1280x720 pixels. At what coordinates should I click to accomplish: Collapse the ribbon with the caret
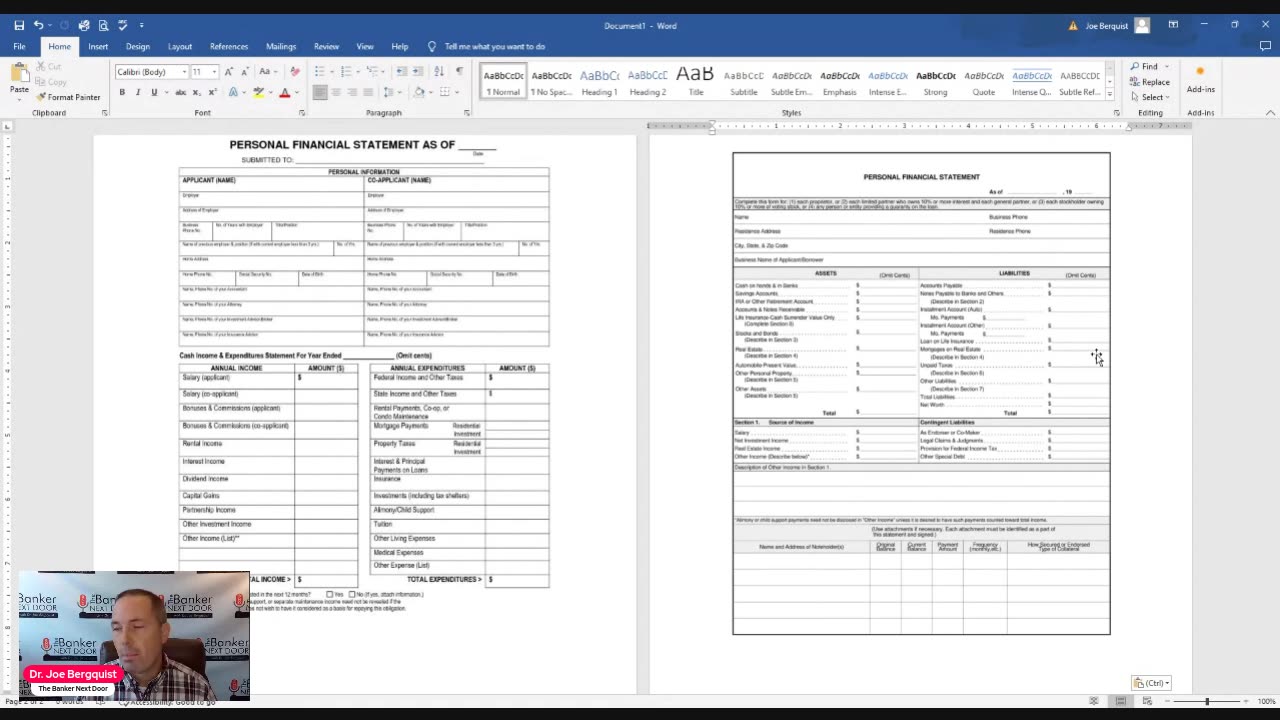pos(1268,113)
